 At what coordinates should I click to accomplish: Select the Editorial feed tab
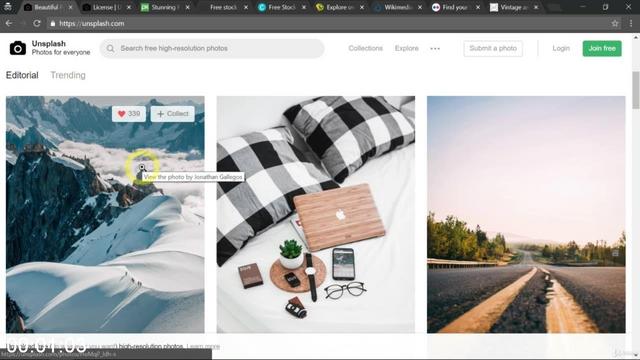point(22,75)
